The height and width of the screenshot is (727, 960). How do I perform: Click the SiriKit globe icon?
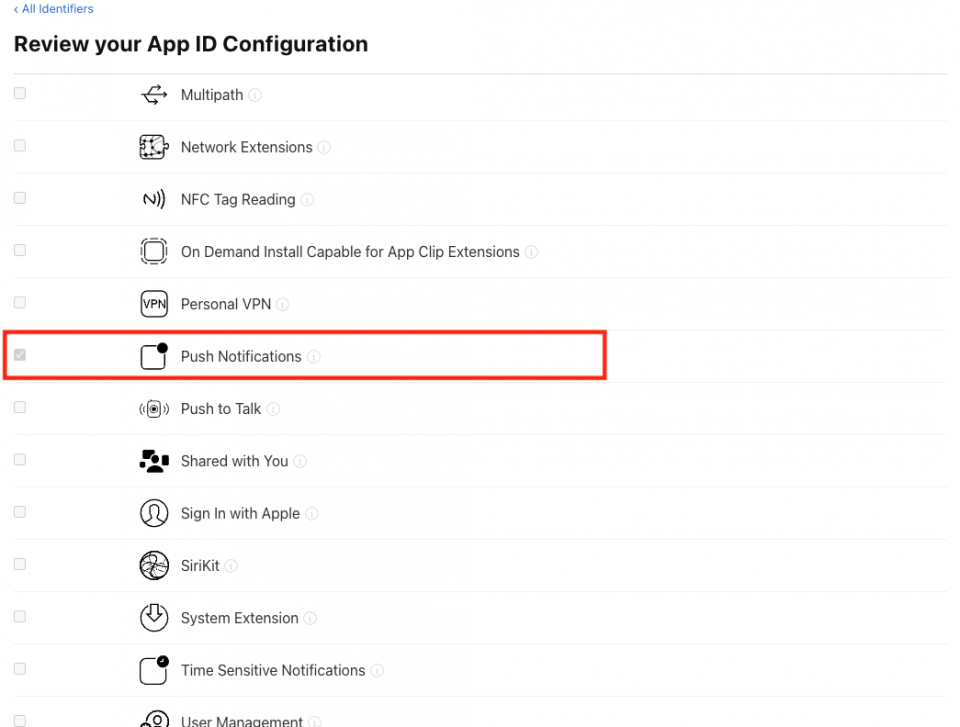153,565
